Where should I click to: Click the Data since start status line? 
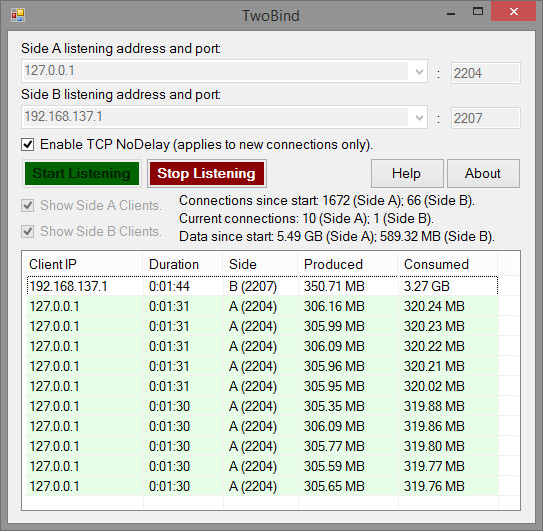pyautogui.click(x=337, y=237)
